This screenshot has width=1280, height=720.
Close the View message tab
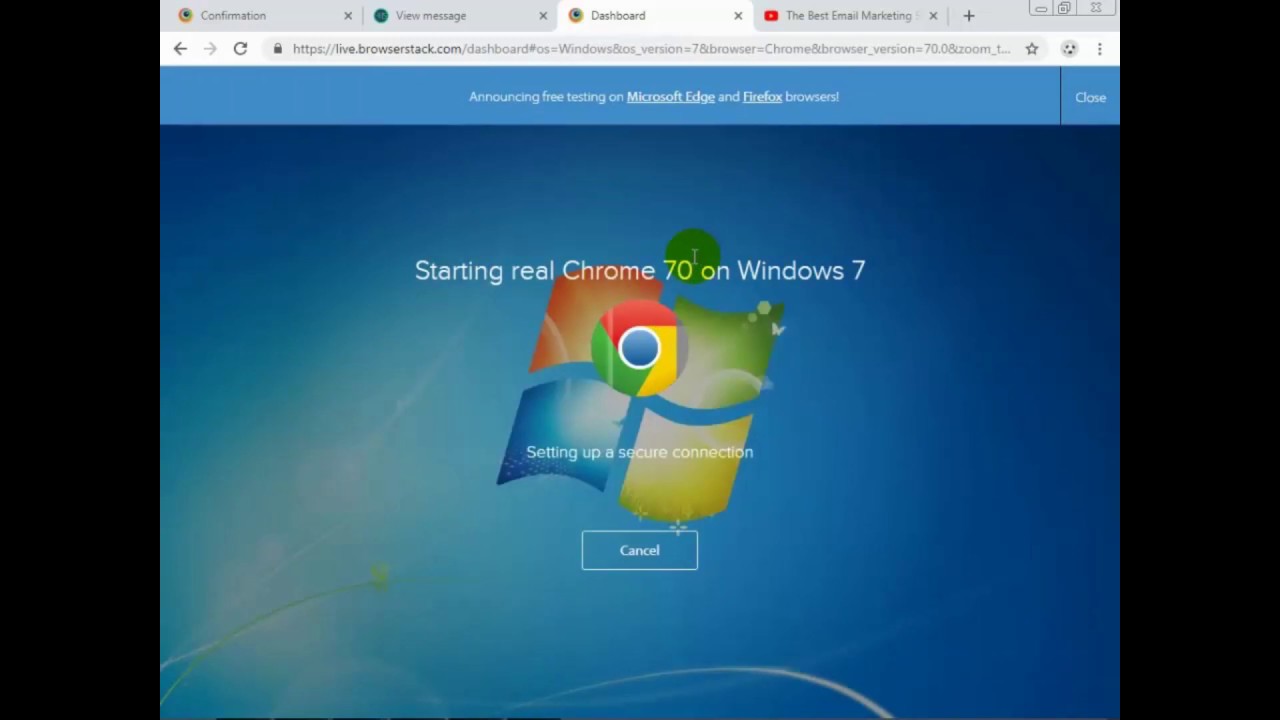pos(543,16)
